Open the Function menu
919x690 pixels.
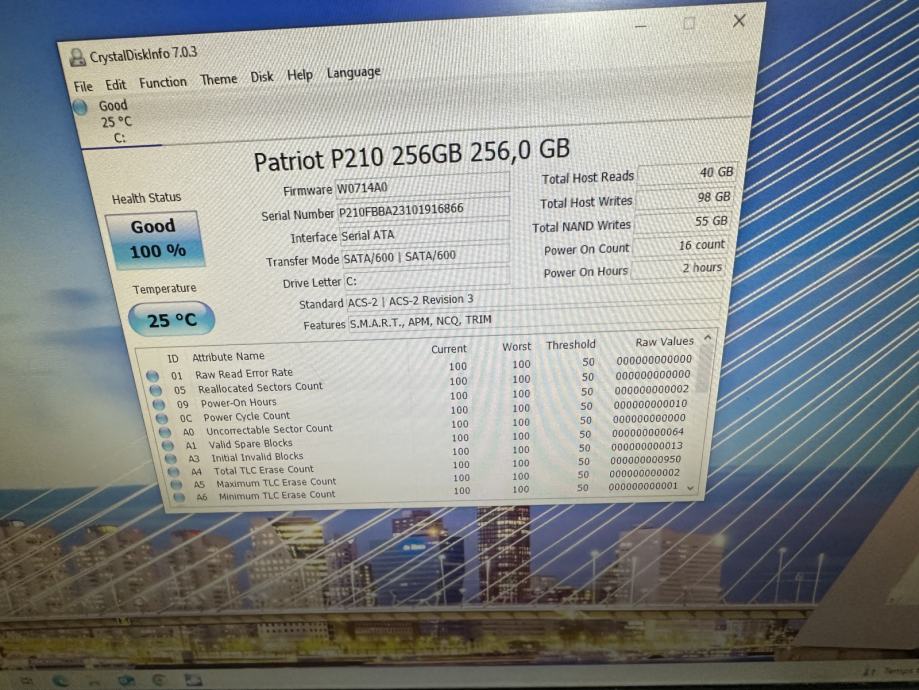pyautogui.click(x=162, y=82)
